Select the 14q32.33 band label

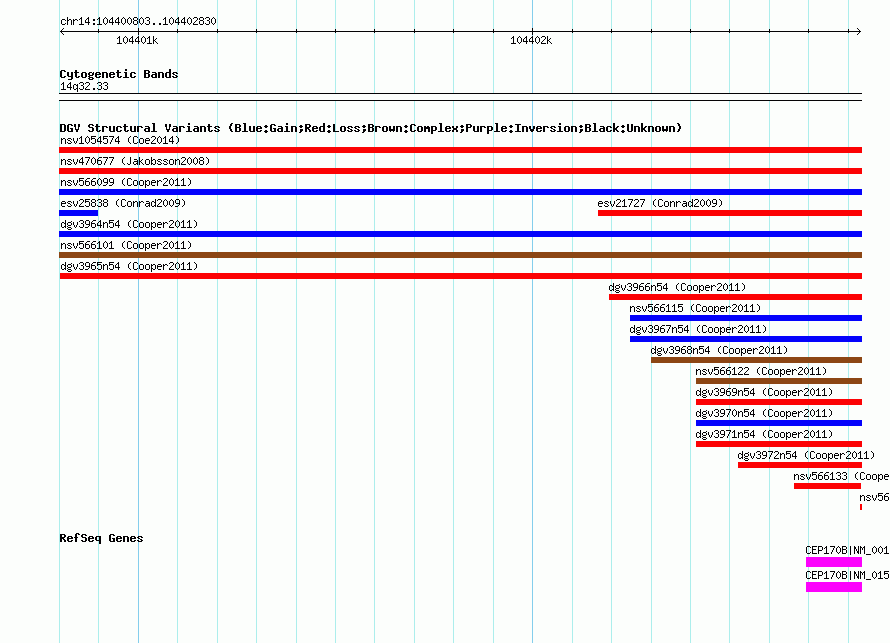point(84,86)
